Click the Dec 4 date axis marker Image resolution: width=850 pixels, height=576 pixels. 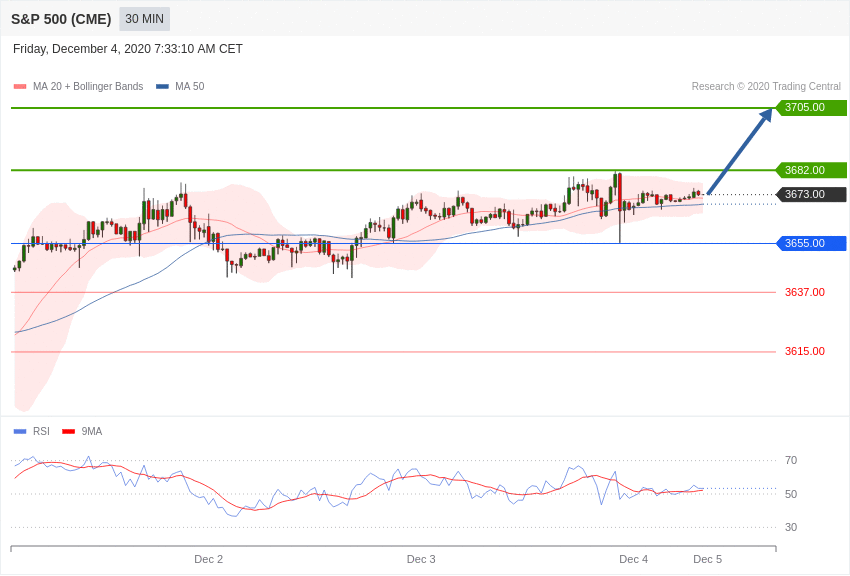pyautogui.click(x=634, y=559)
